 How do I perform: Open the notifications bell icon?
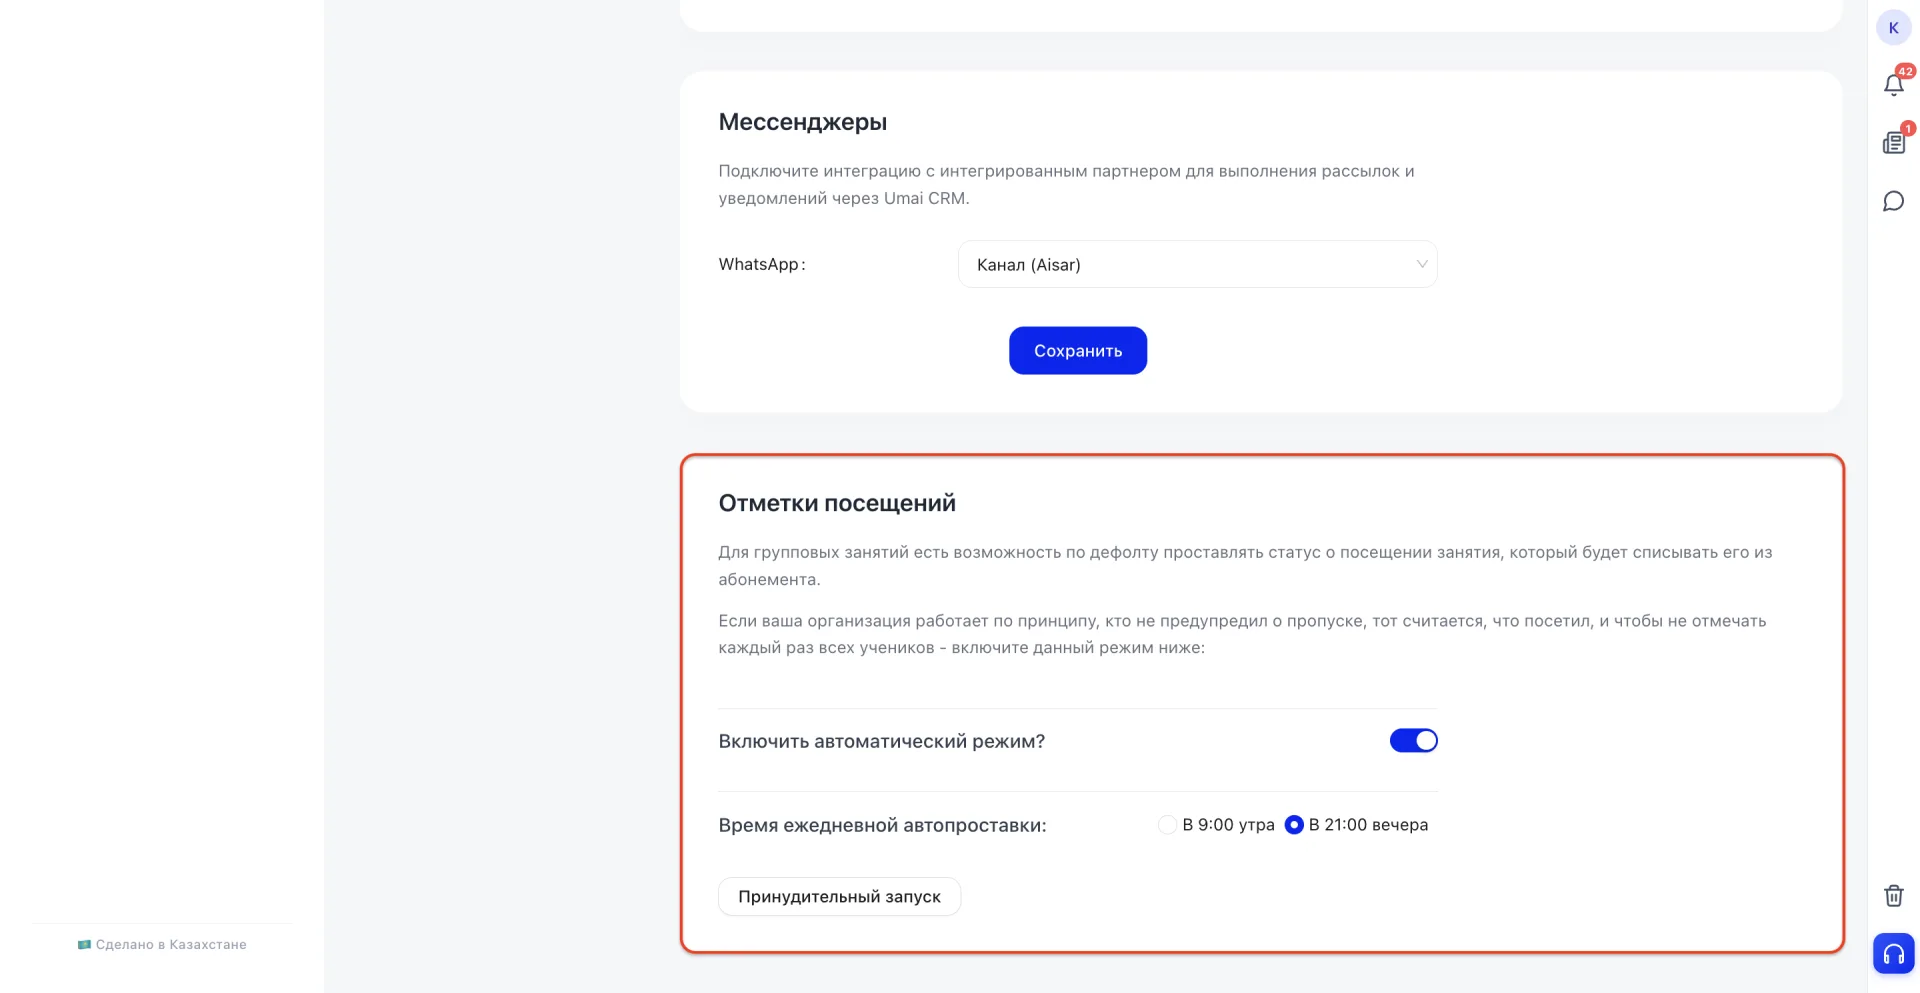tap(1893, 85)
